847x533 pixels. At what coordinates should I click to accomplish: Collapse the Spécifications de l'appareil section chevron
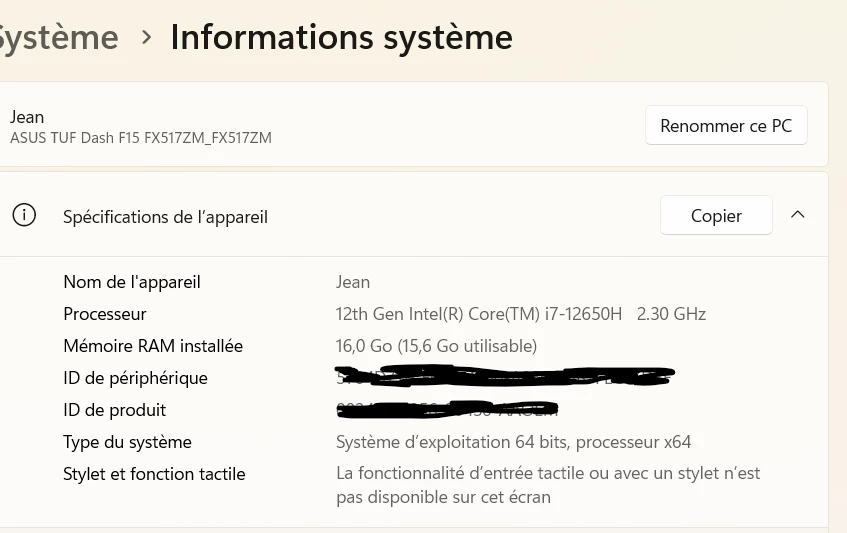(797, 215)
